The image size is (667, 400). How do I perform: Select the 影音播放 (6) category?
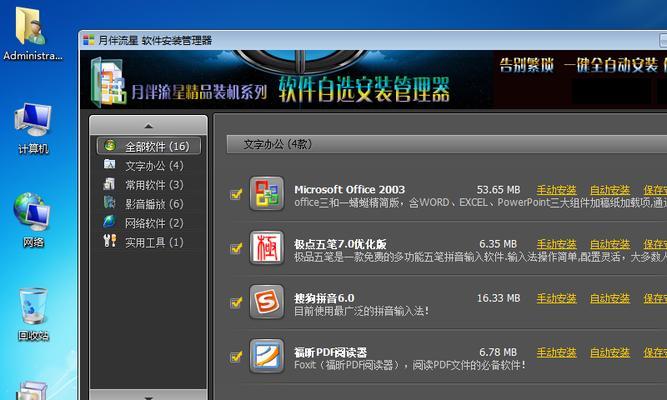click(x=149, y=204)
